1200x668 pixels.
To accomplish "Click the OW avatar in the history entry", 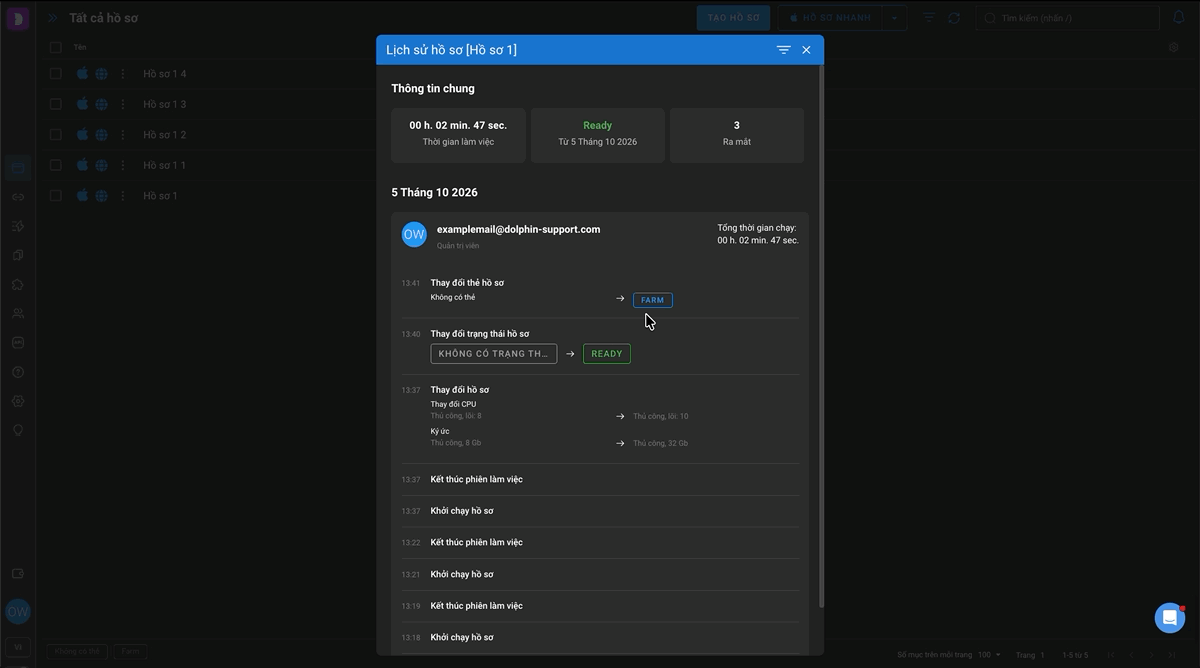I will click(x=414, y=234).
